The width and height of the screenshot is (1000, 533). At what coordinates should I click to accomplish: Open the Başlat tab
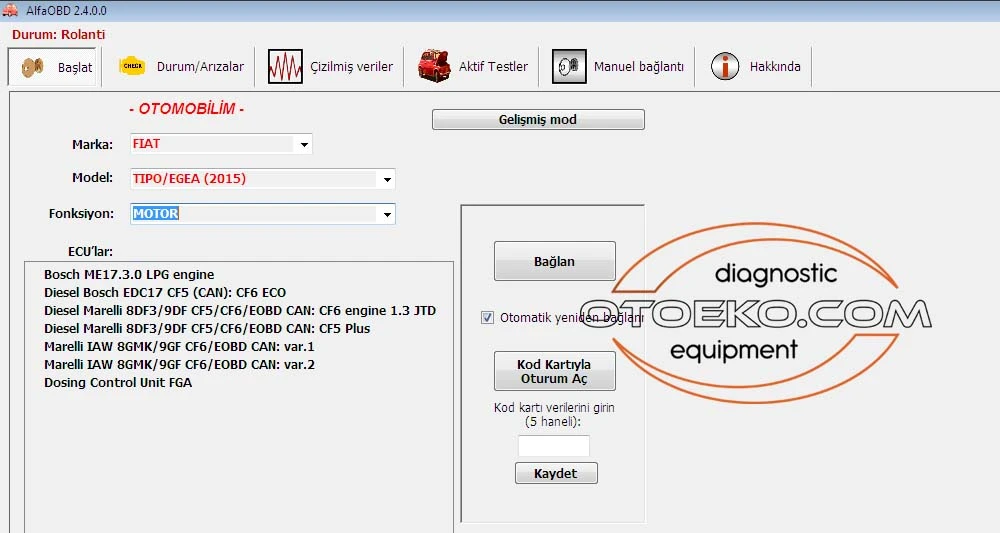click(x=54, y=66)
